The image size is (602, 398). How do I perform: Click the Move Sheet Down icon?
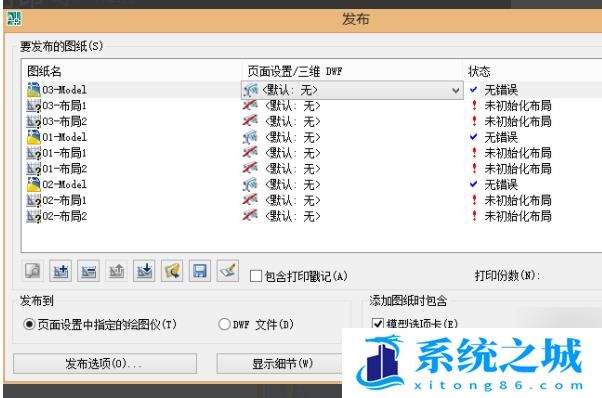(144, 271)
